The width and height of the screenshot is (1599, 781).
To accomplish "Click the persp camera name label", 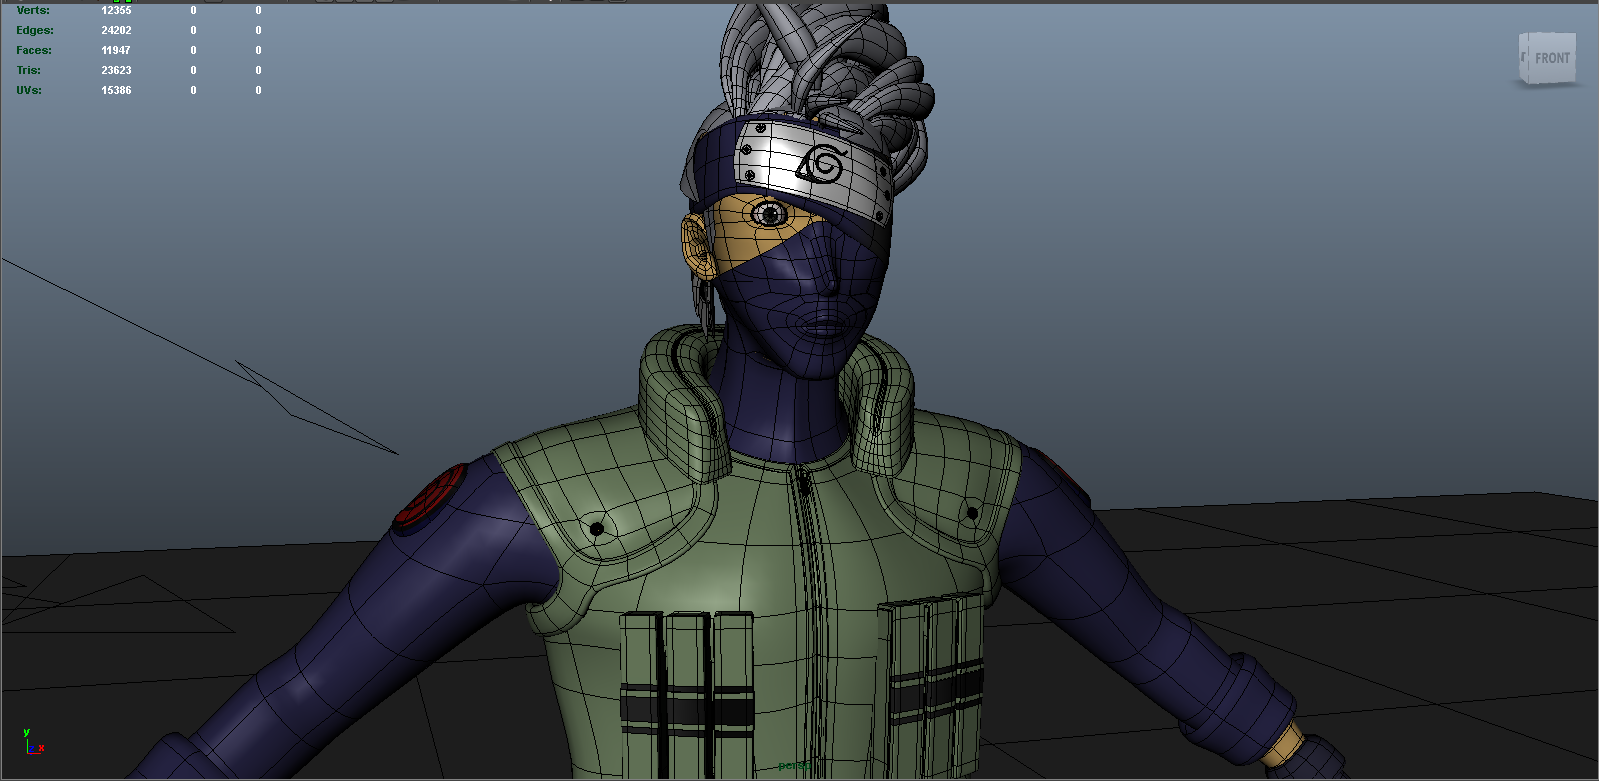I will tap(794, 766).
